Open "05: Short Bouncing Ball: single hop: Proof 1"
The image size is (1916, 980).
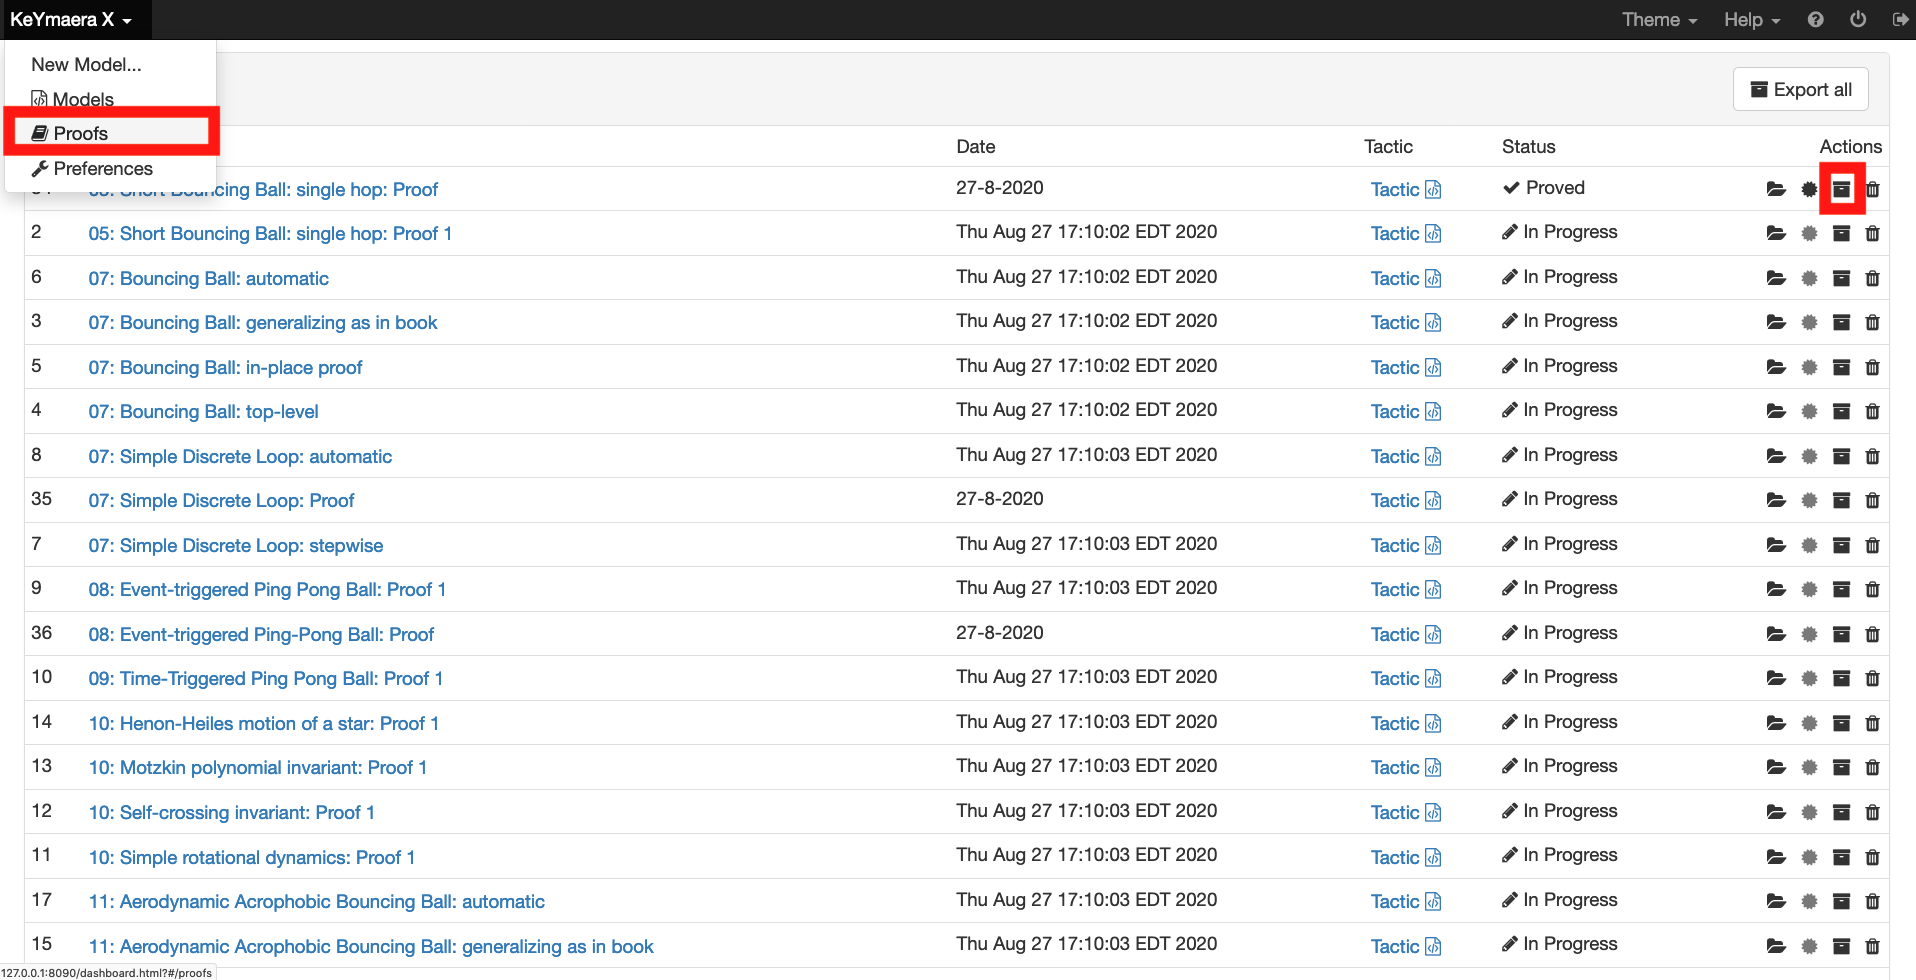[269, 233]
